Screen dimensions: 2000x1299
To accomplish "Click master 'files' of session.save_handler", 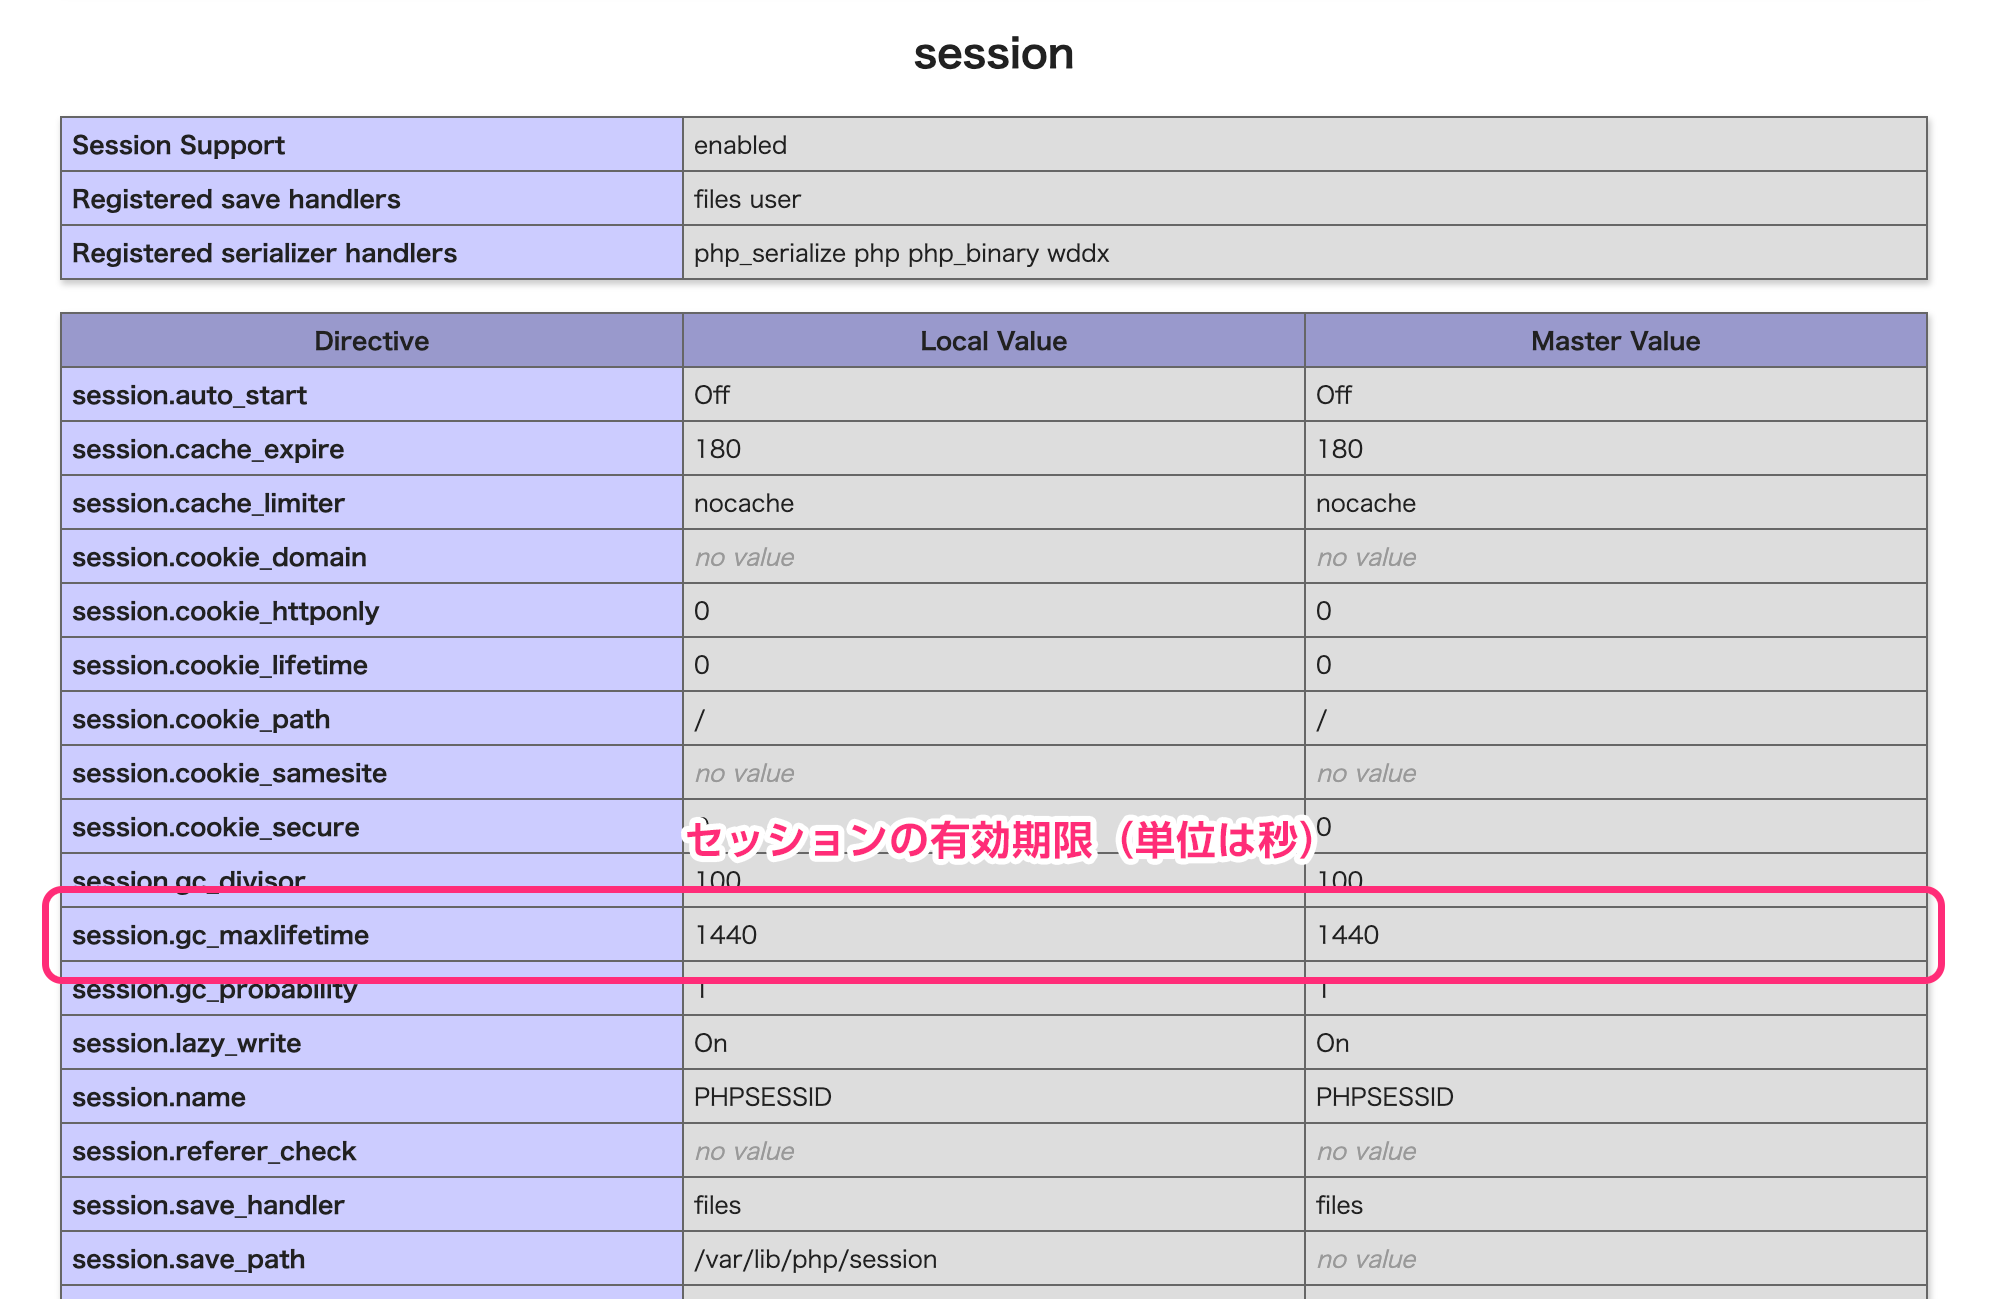I will pyautogui.click(x=1340, y=1205).
